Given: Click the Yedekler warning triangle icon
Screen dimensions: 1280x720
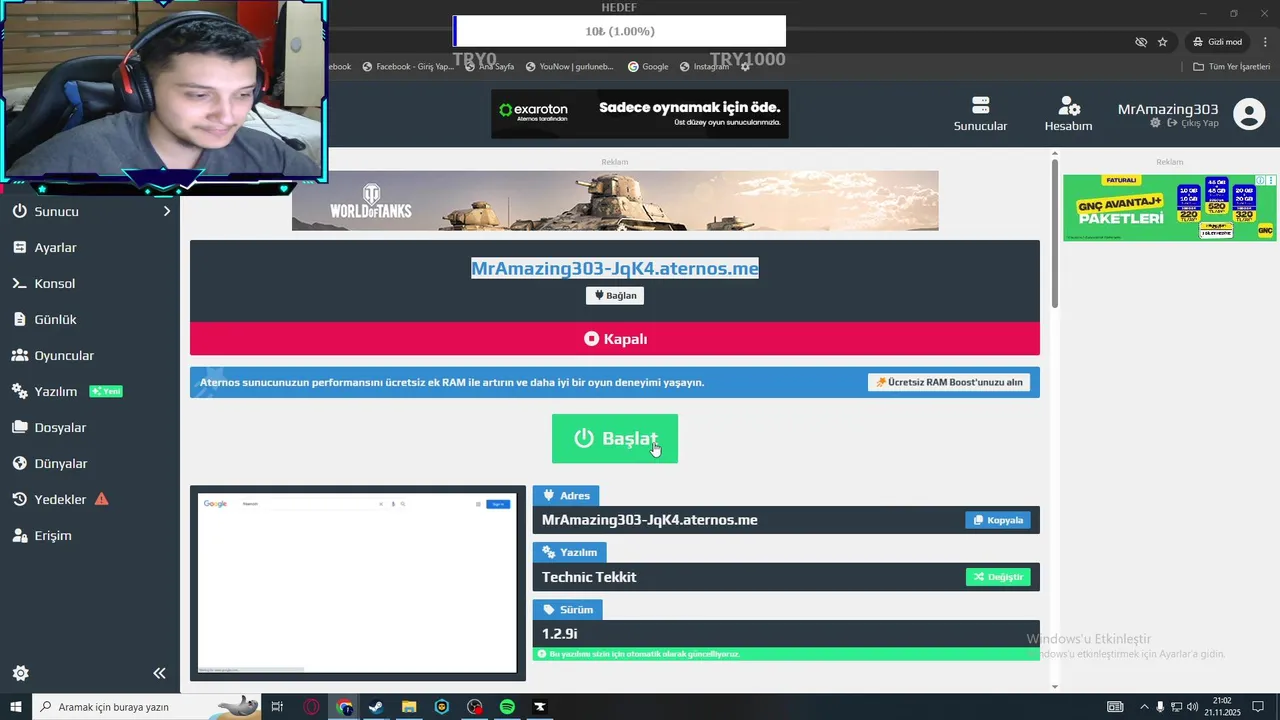Looking at the screenshot, I should [102, 499].
